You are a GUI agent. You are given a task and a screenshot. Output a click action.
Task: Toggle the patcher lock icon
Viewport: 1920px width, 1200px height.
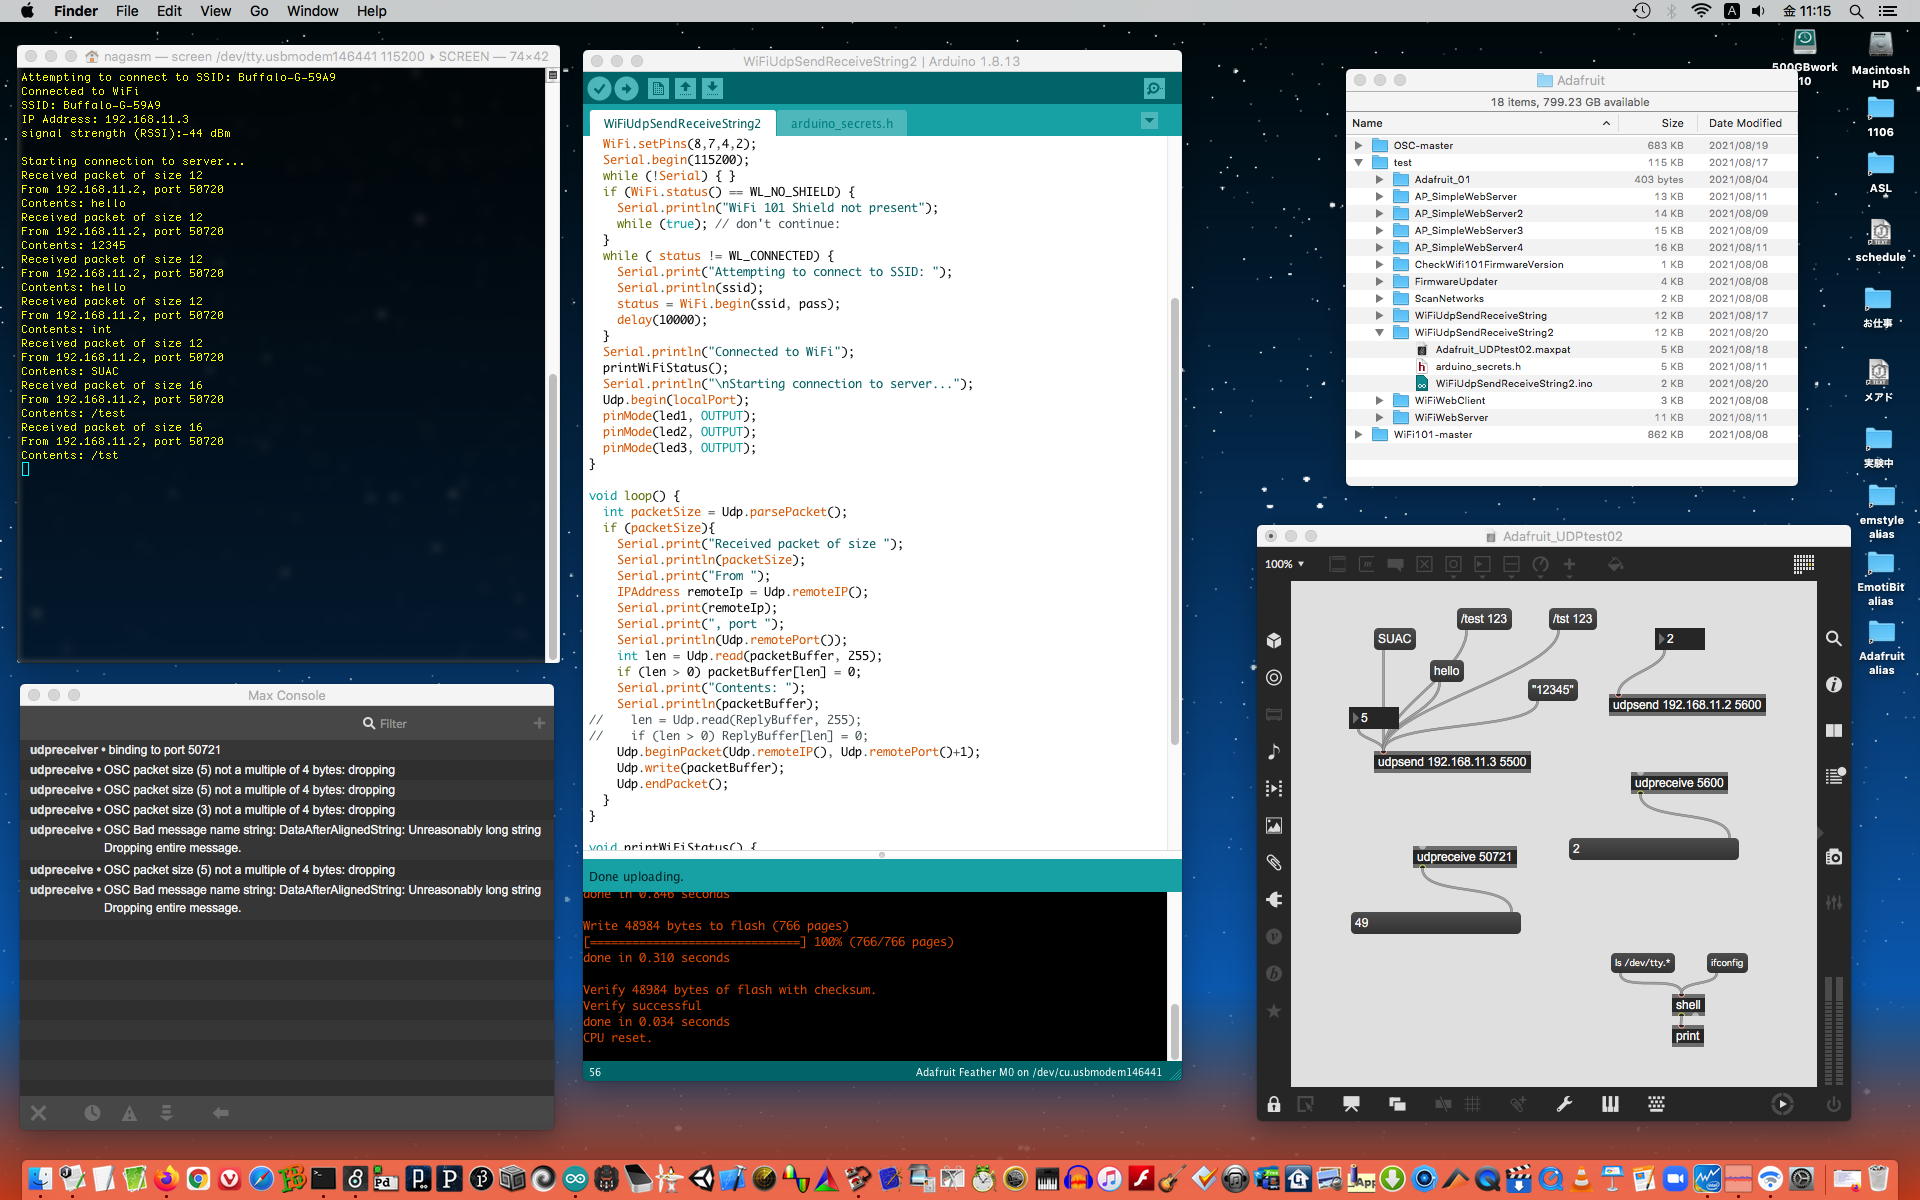point(1273,1105)
